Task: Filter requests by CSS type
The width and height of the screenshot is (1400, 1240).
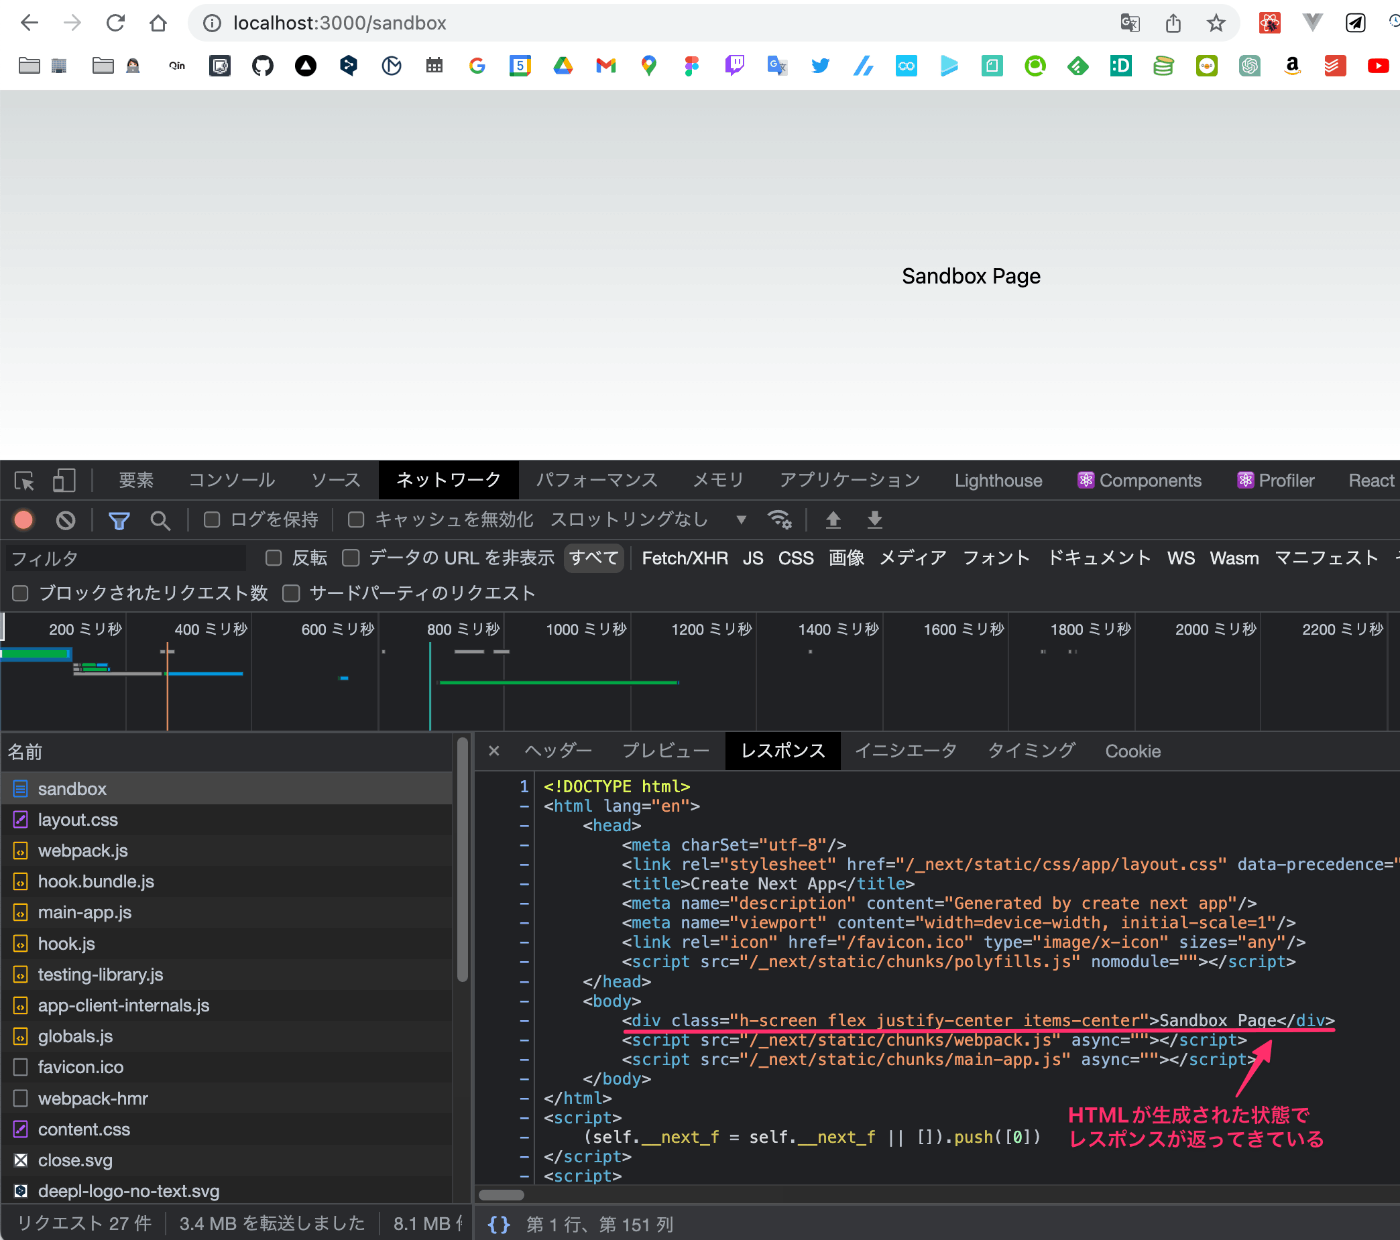Action: pyautogui.click(x=796, y=558)
